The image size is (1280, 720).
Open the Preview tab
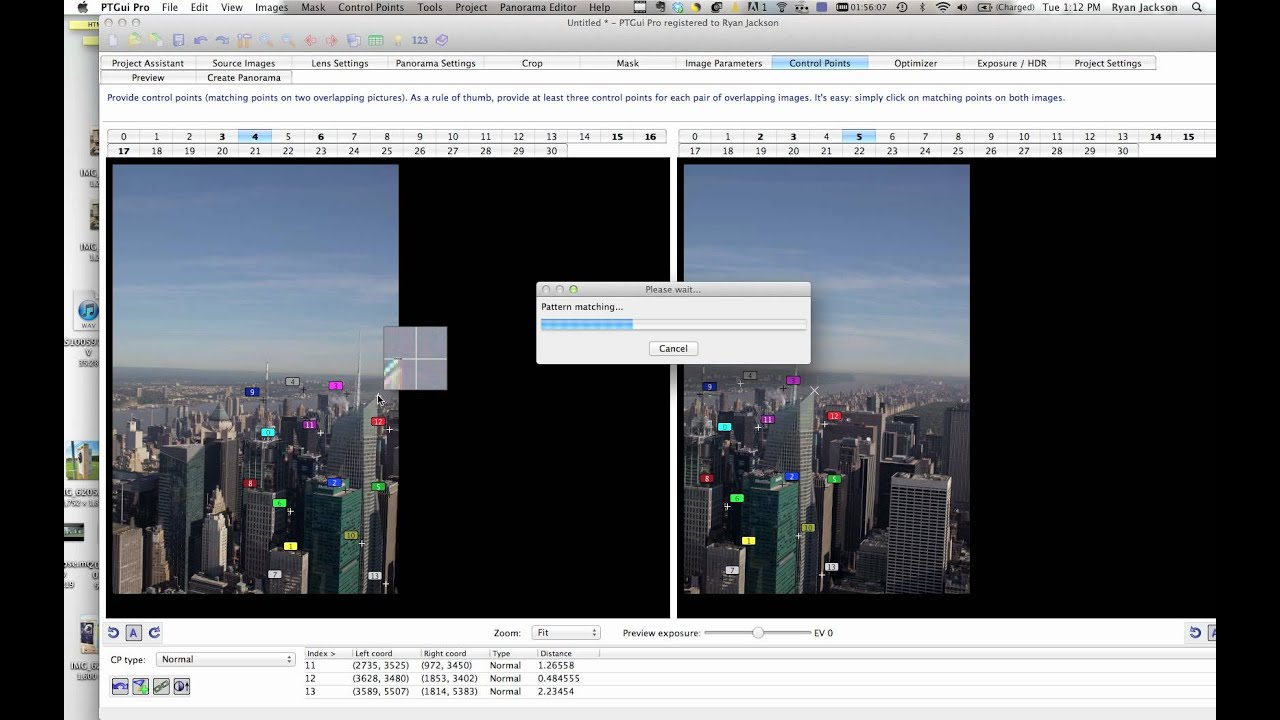(x=148, y=77)
